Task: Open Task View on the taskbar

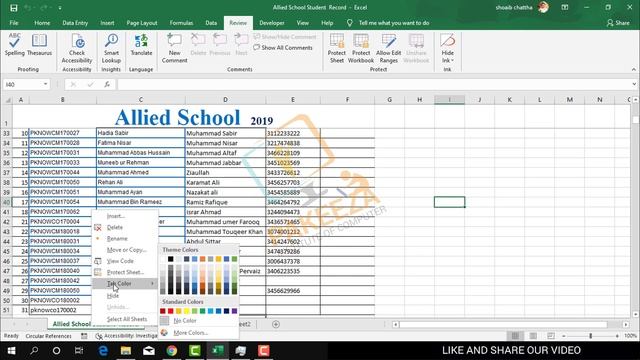Action: (79, 351)
